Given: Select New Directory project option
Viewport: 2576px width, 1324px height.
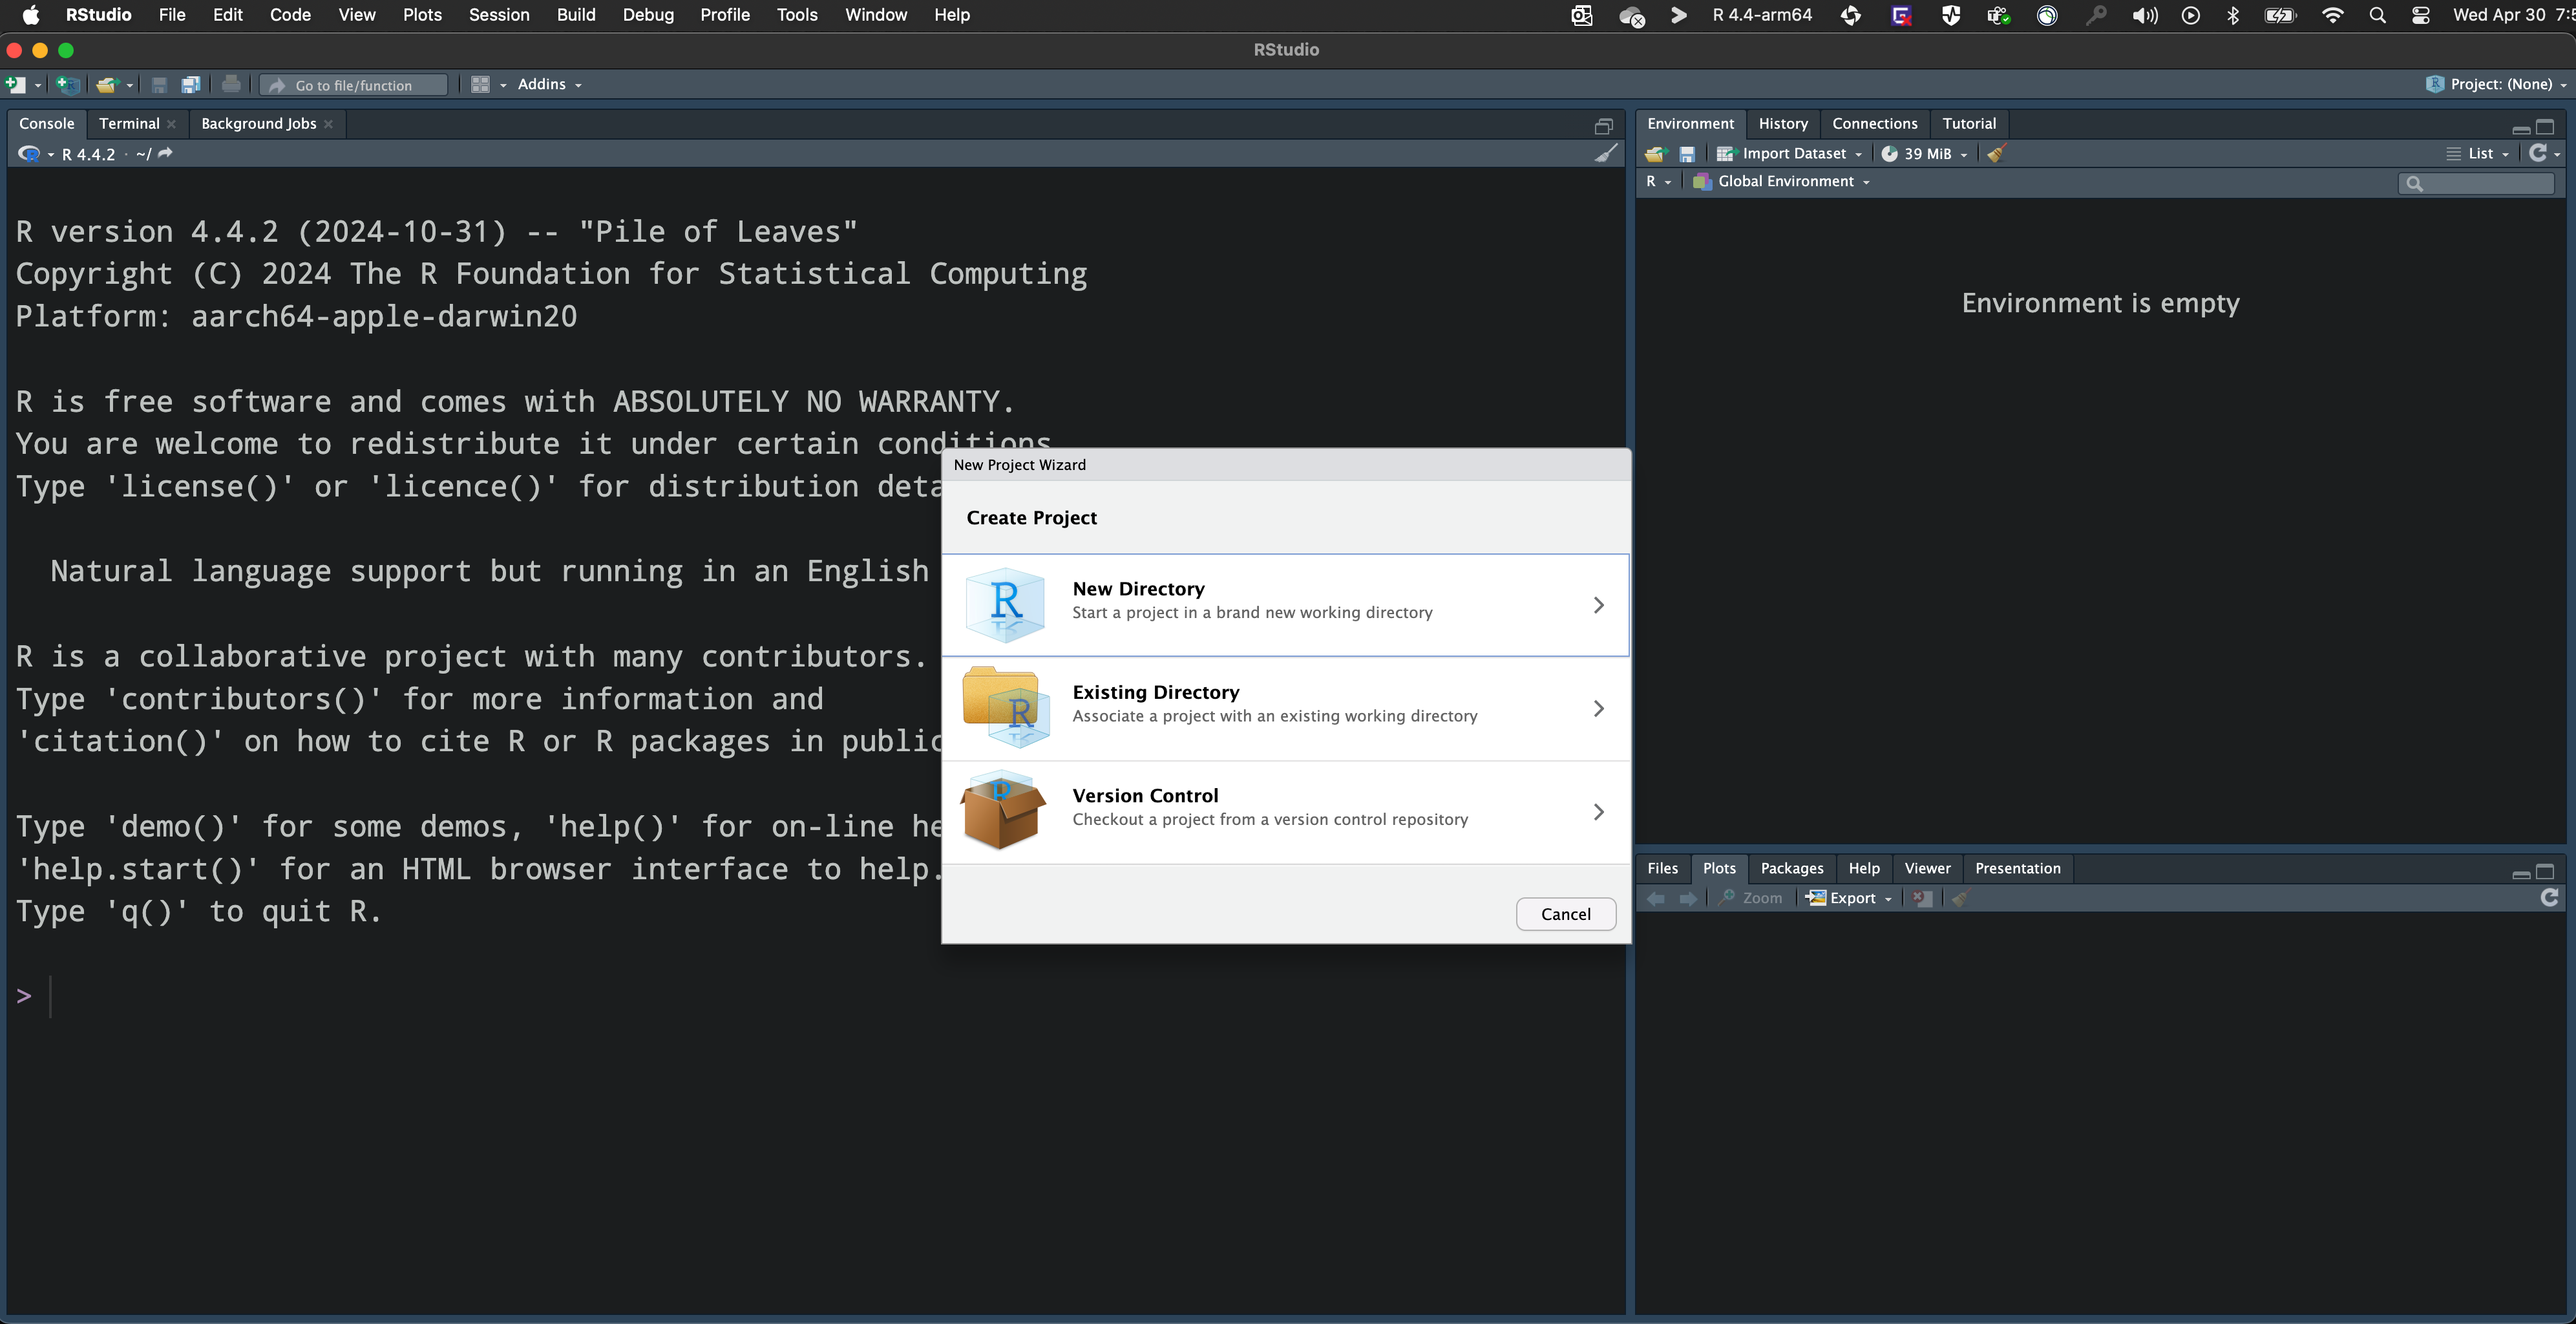Looking at the screenshot, I should pos(1285,605).
